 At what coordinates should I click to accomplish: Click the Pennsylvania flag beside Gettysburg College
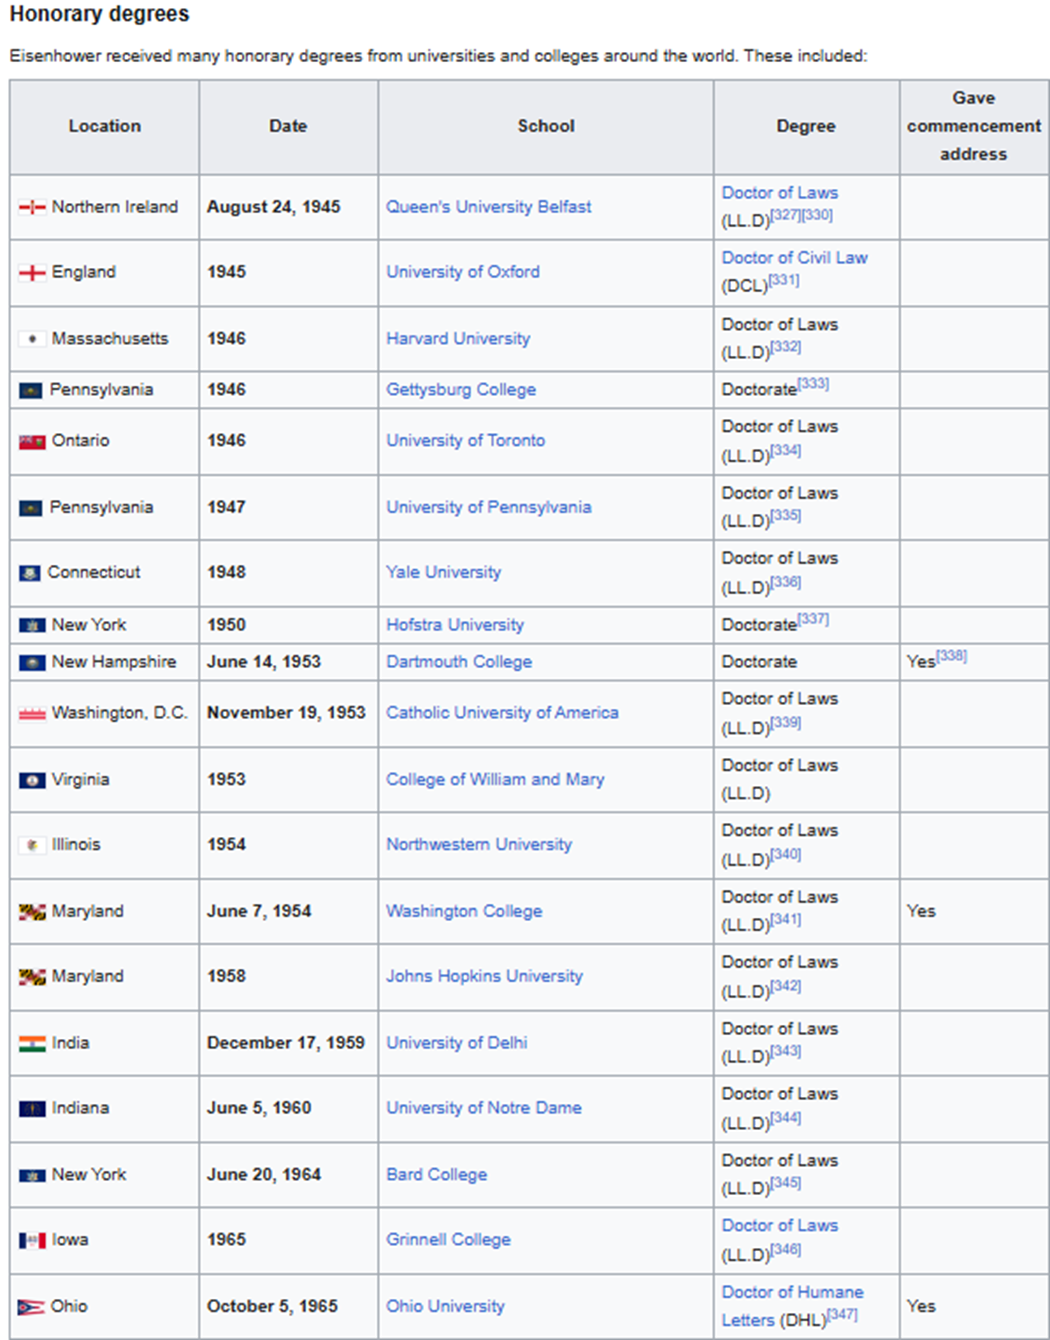pos(31,390)
